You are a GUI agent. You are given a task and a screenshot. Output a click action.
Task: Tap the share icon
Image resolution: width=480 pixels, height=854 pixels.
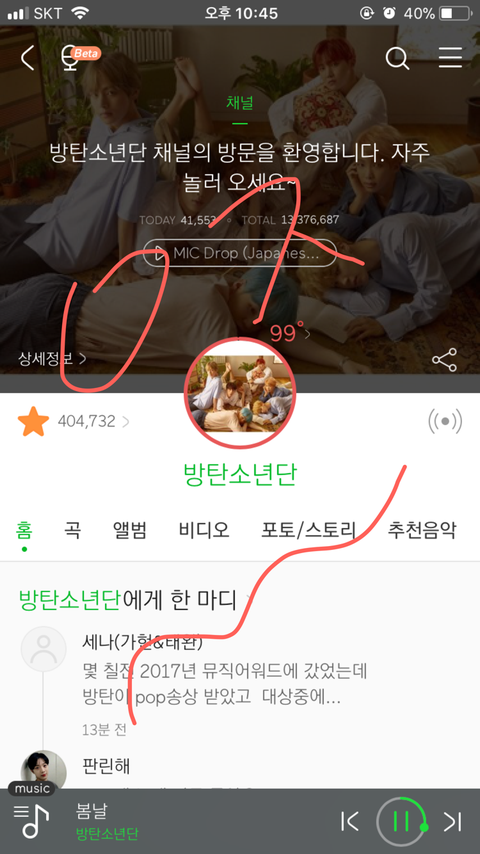point(445,359)
